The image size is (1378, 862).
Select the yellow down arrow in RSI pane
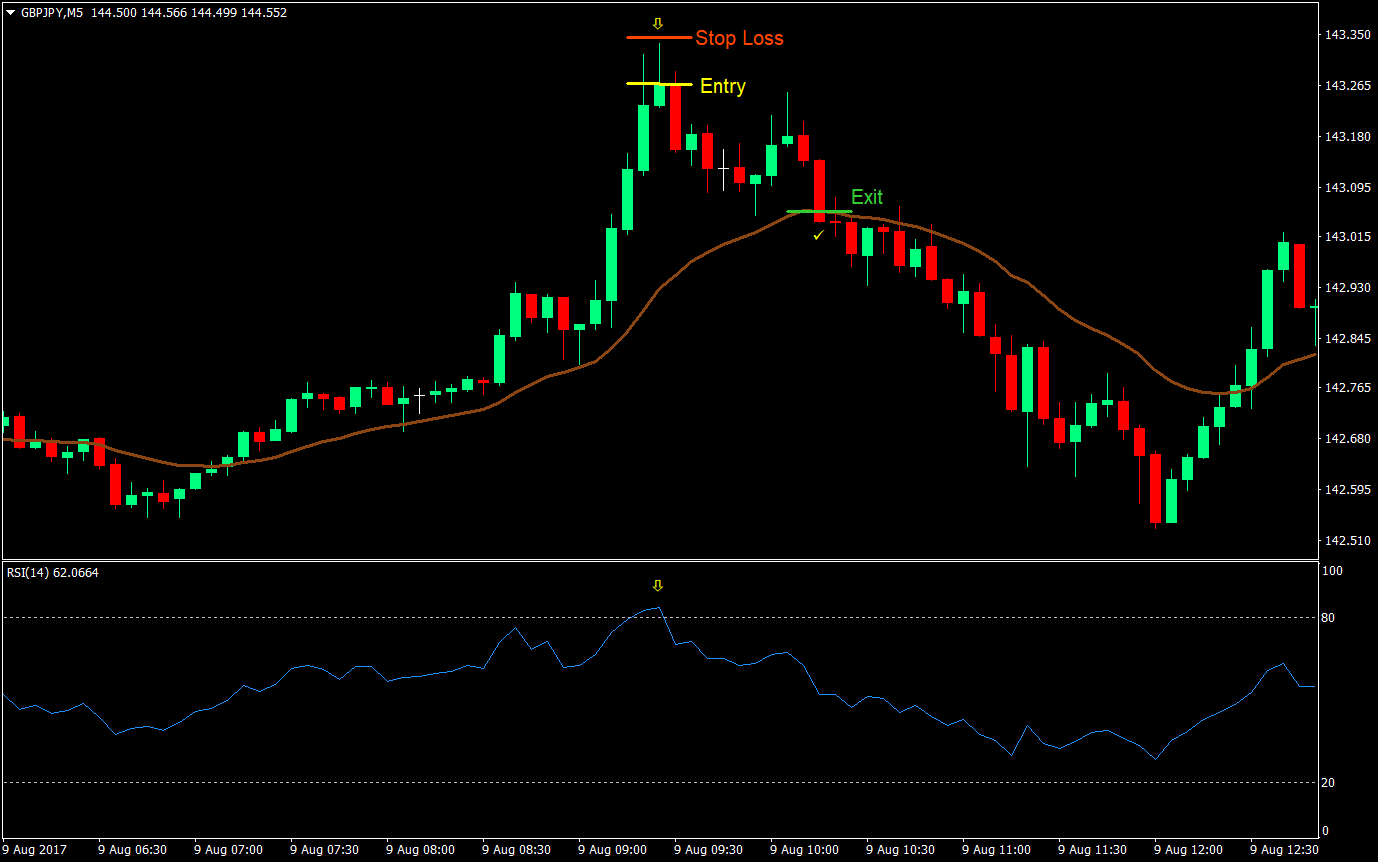pos(658,585)
